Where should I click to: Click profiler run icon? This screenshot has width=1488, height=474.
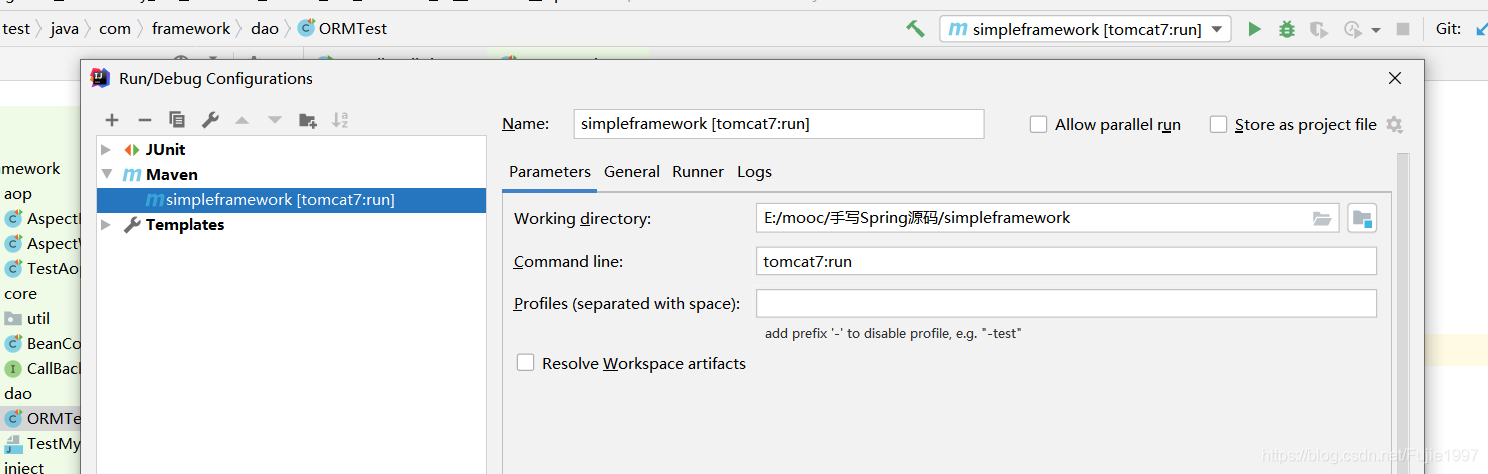tap(1352, 29)
